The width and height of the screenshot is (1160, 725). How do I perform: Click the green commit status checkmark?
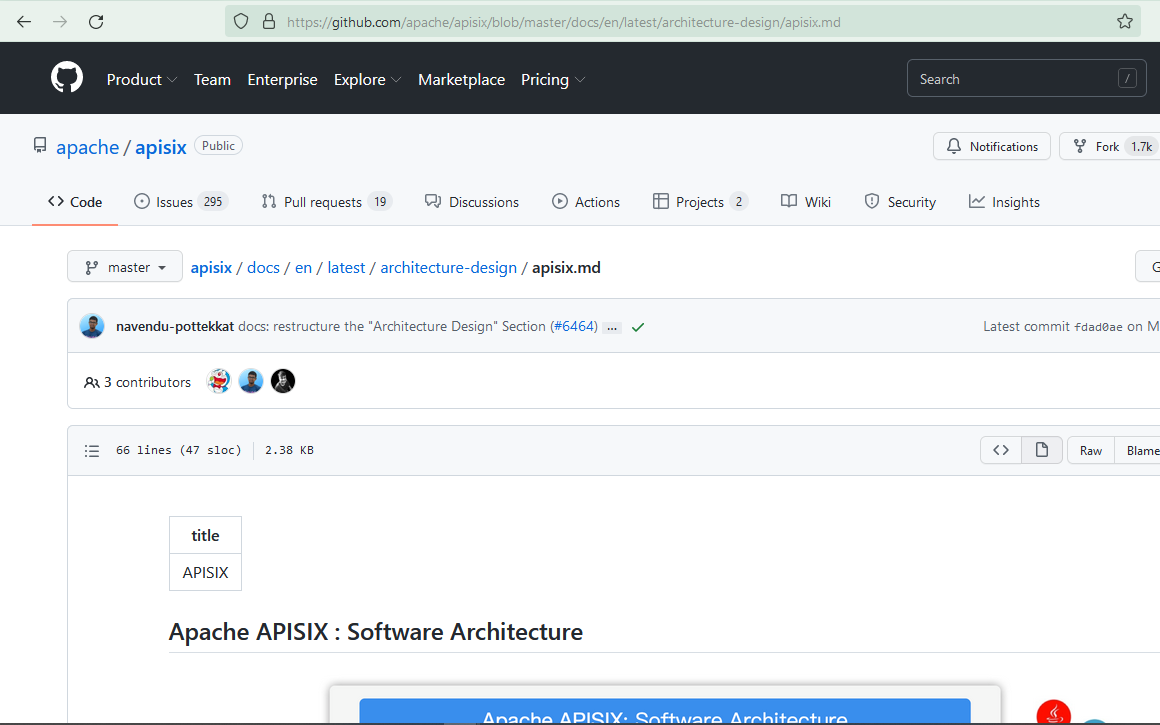(x=638, y=327)
